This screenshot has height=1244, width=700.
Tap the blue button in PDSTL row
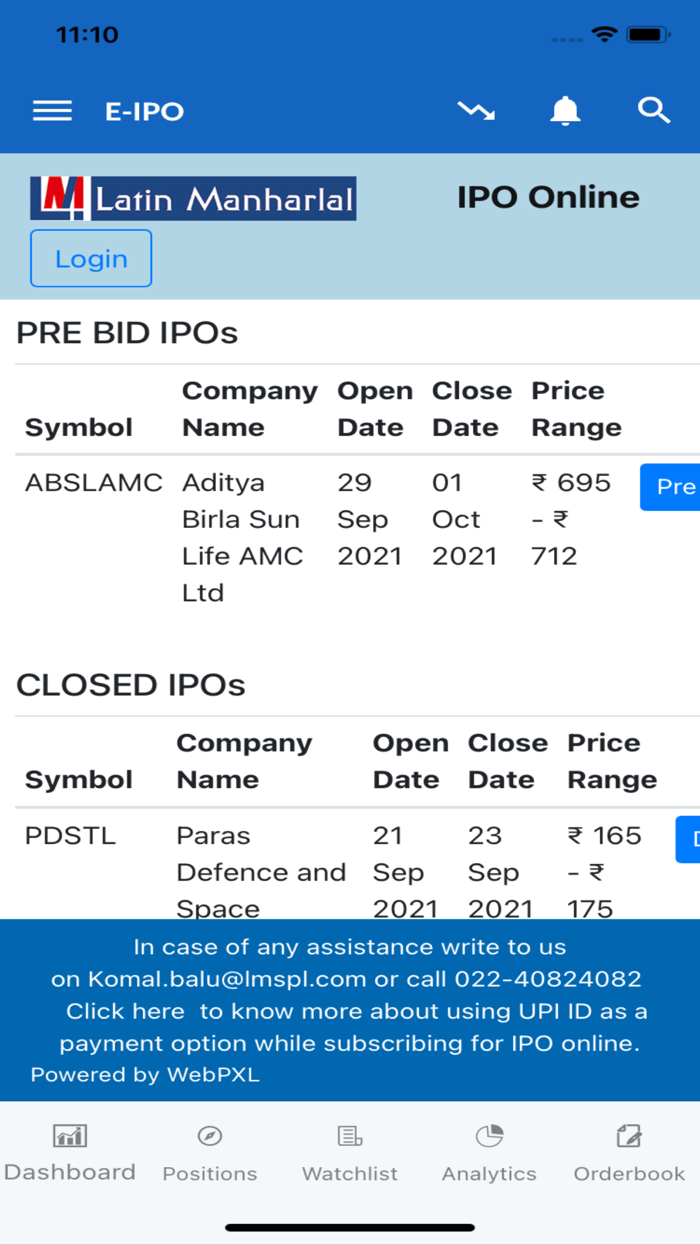tap(689, 839)
